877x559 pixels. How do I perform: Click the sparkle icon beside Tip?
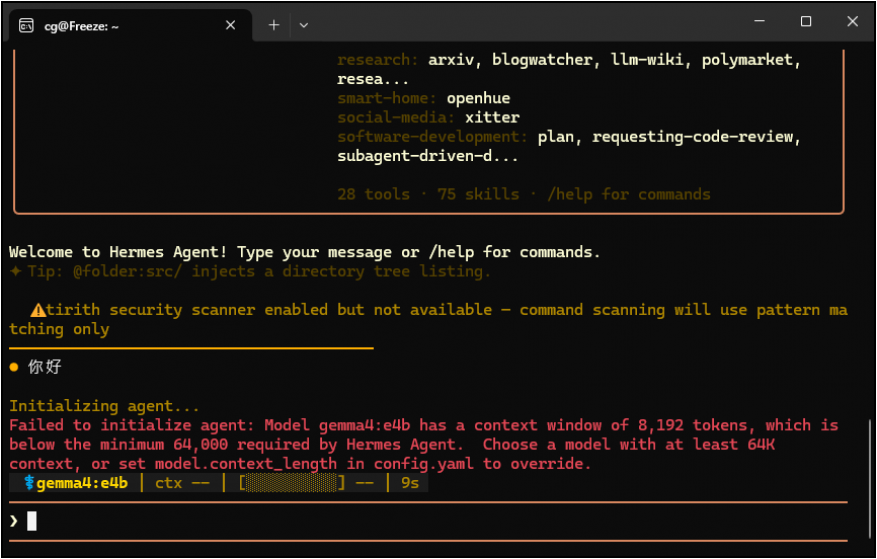15,272
